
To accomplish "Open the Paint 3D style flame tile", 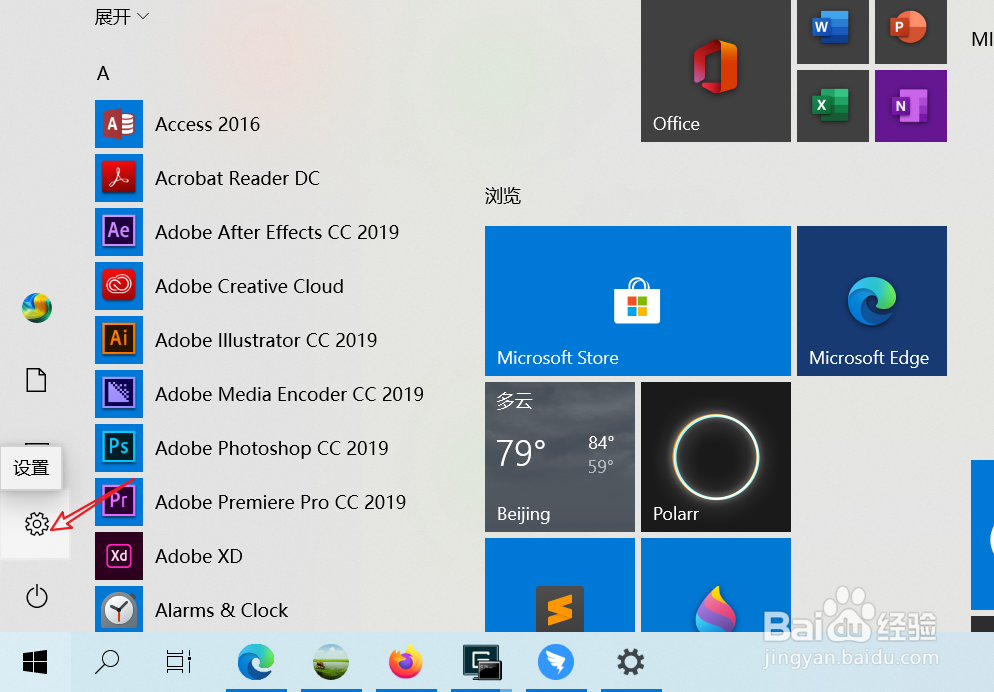I will 716,585.
